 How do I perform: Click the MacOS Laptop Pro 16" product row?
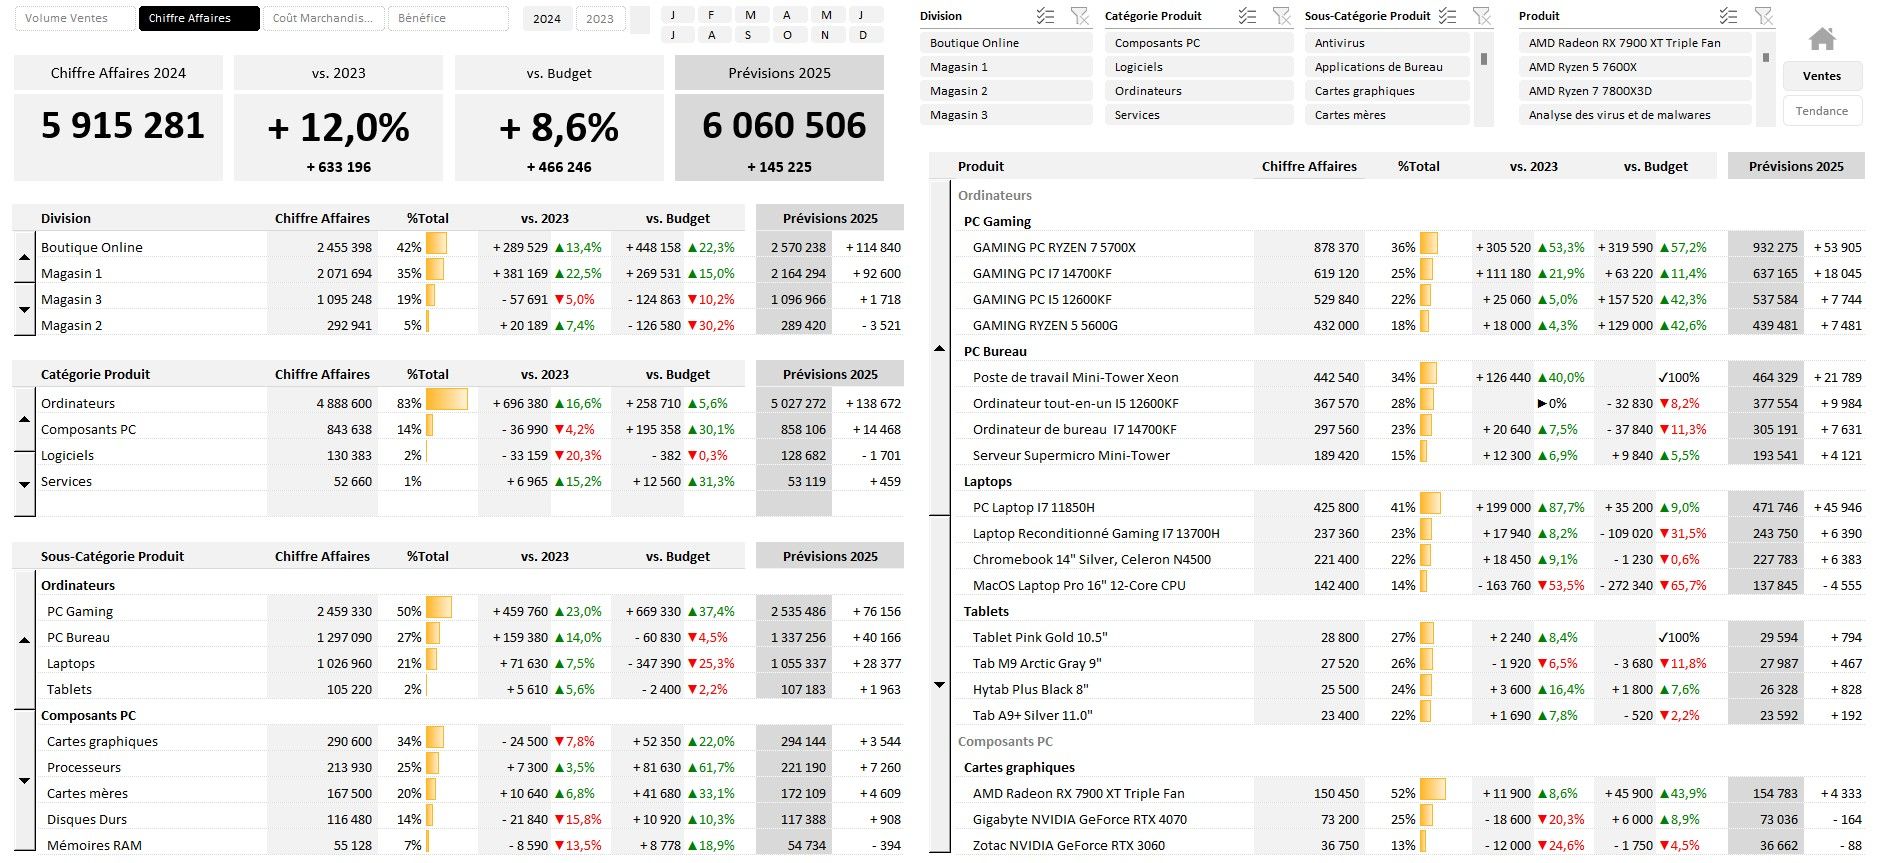coord(1408,585)
